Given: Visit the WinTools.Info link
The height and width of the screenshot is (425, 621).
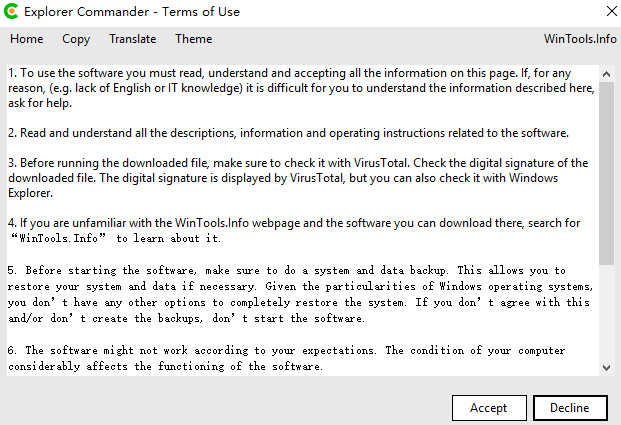Looking at the screenshot, I should (x=580, y=39).
